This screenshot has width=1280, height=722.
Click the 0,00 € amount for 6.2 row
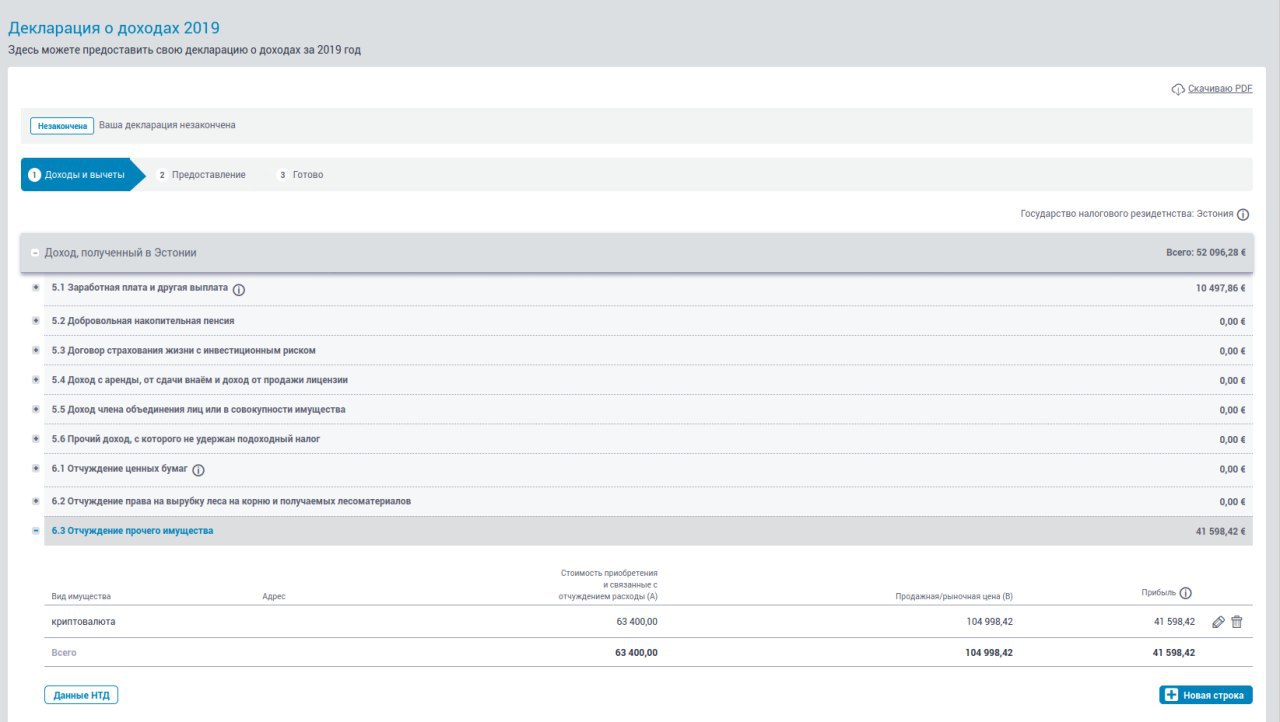tap(1232, 500)
